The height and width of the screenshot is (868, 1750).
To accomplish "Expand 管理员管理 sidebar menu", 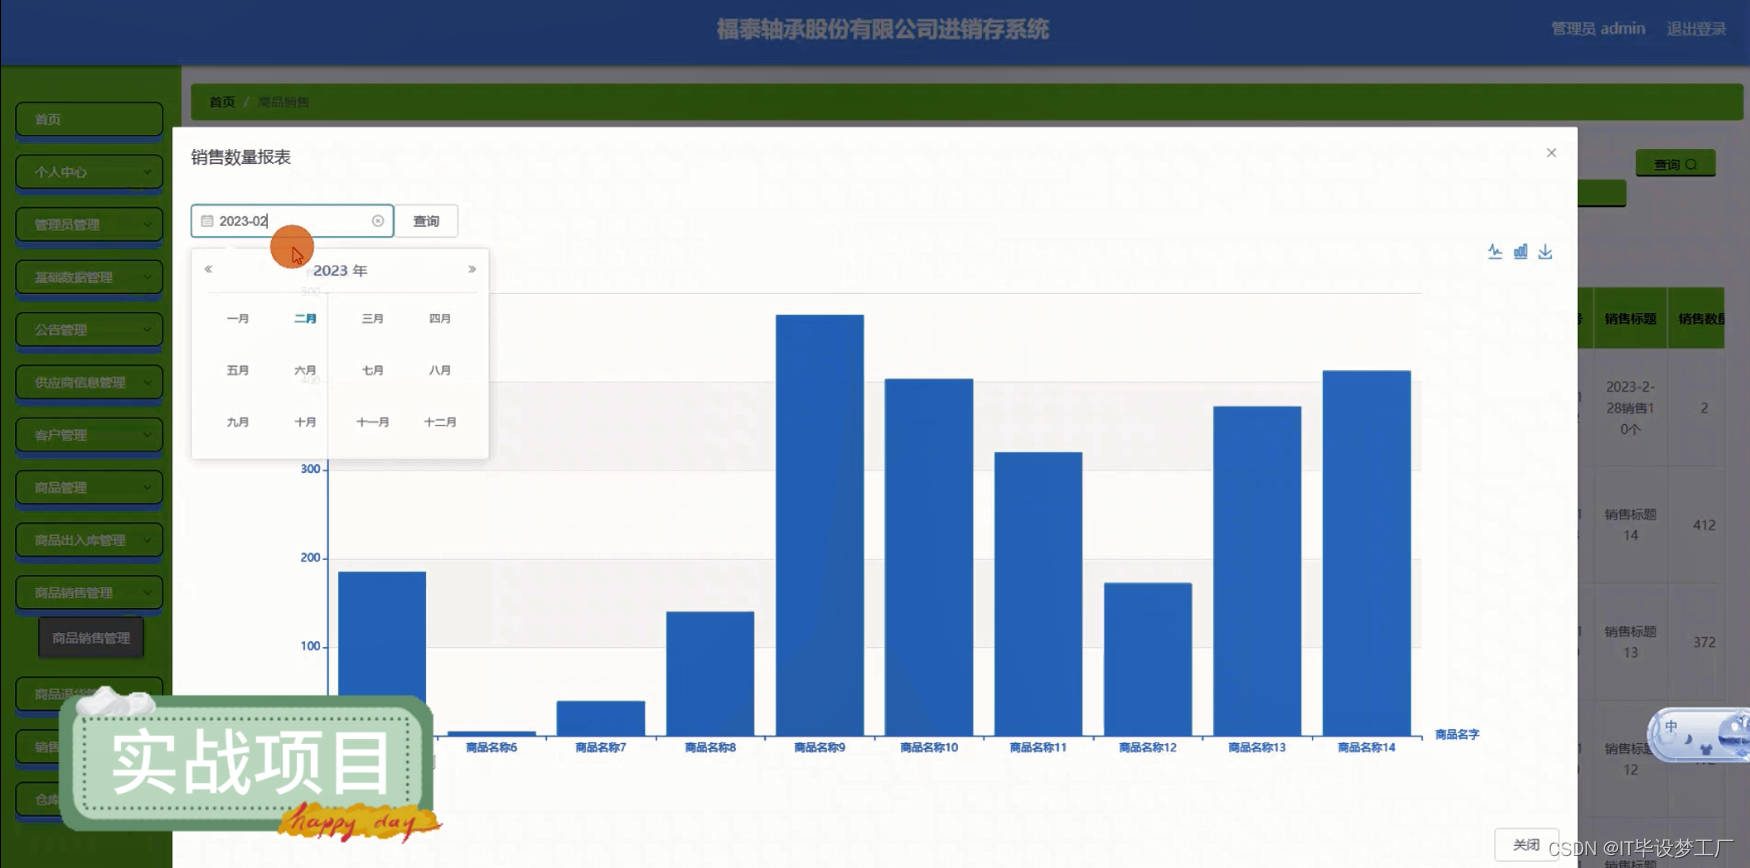I will coord(89,224).
